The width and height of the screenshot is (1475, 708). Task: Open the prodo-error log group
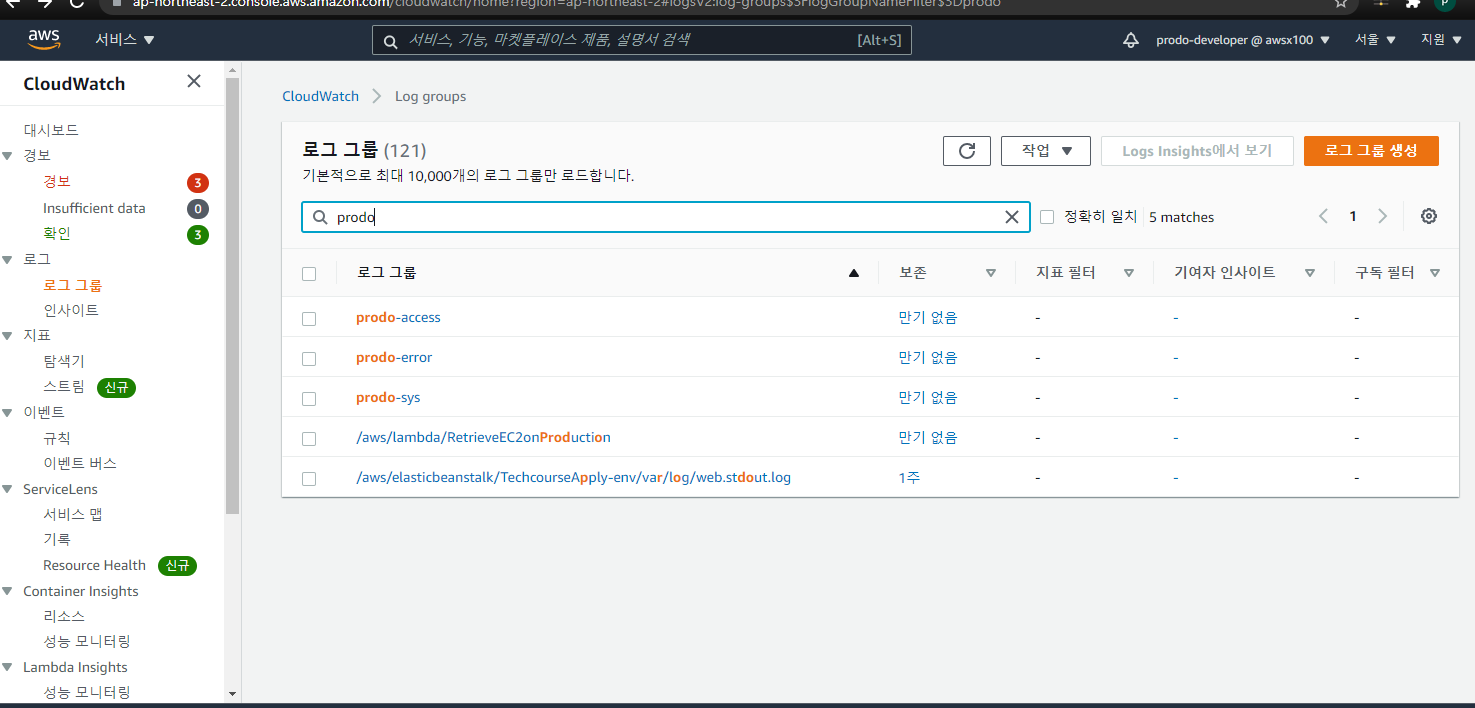(x=394, y=358)
